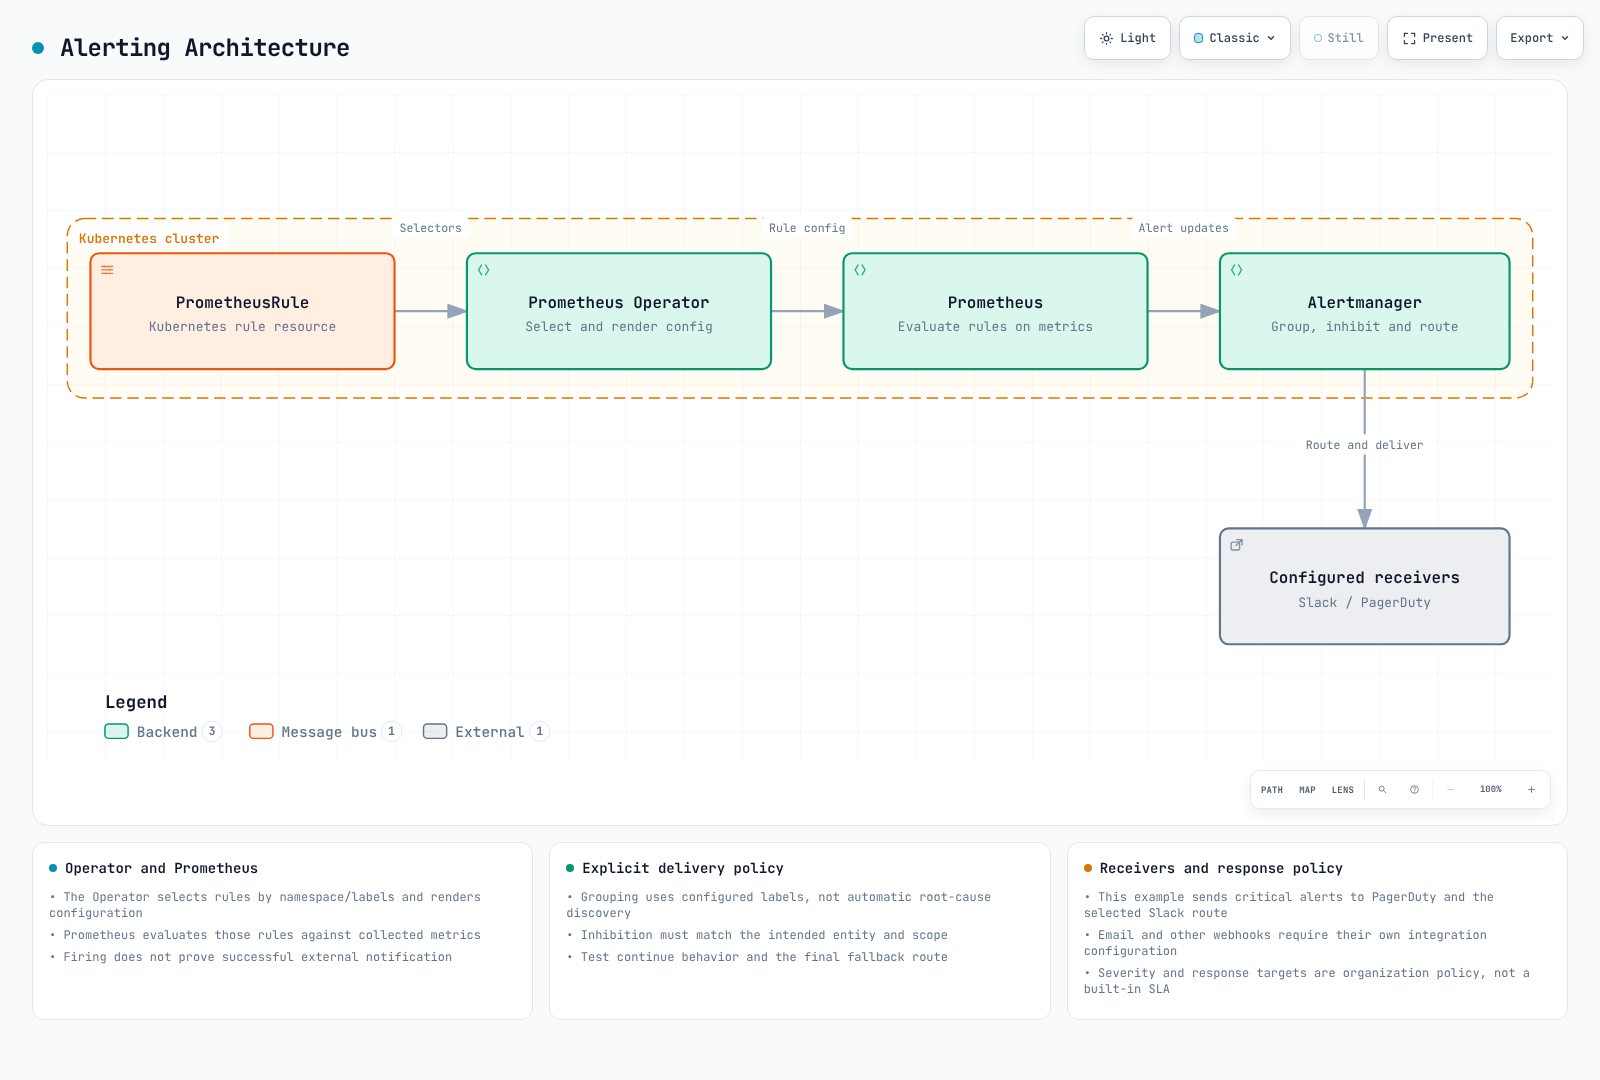Click the Selectors edge label
This screenshot has width=1600, height=1080.
tap(431, 228)
